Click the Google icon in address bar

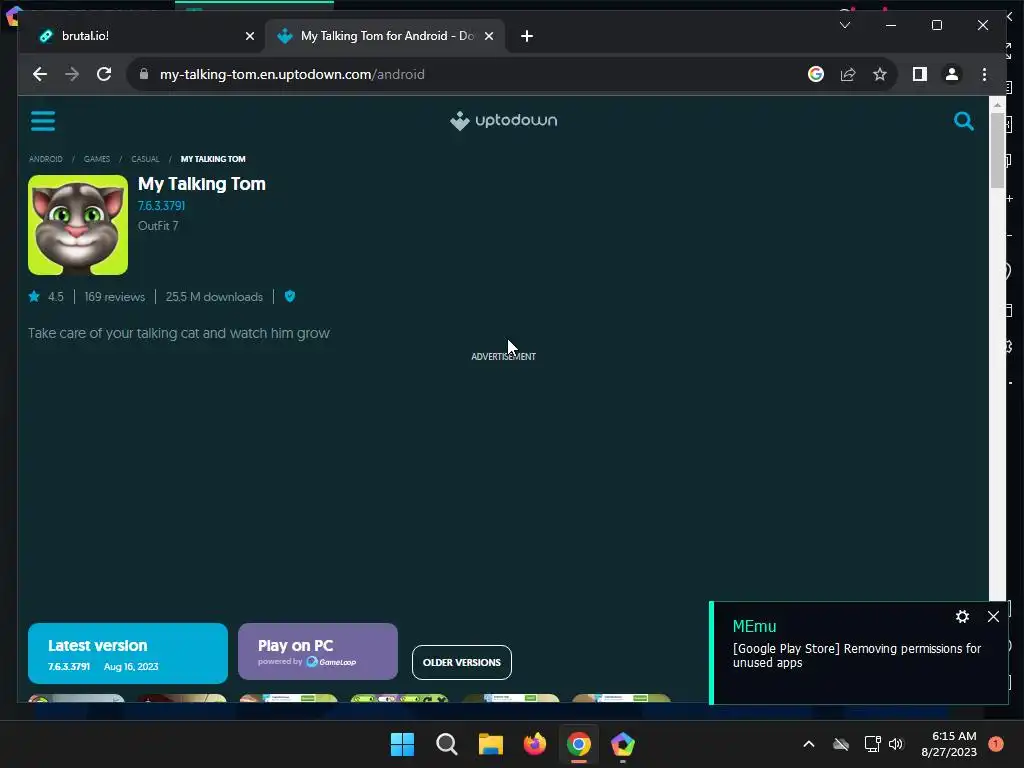(x=816, y=74)
